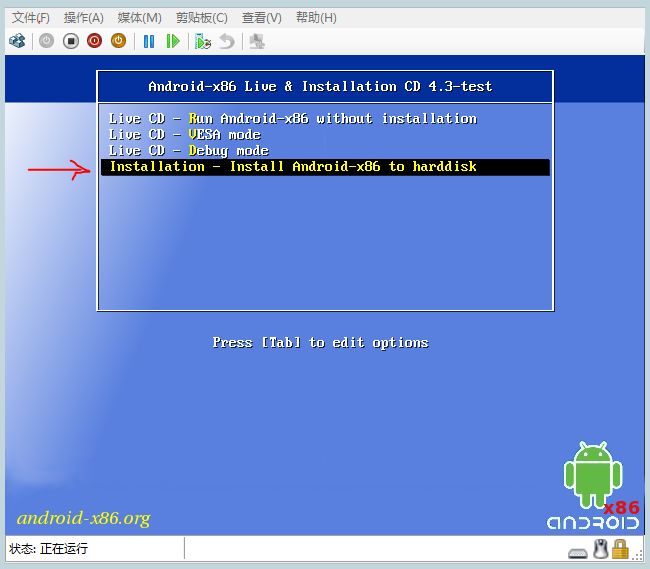Save the VM state with the orange power icon
650x569 pixels.
(x=119, y=41)
